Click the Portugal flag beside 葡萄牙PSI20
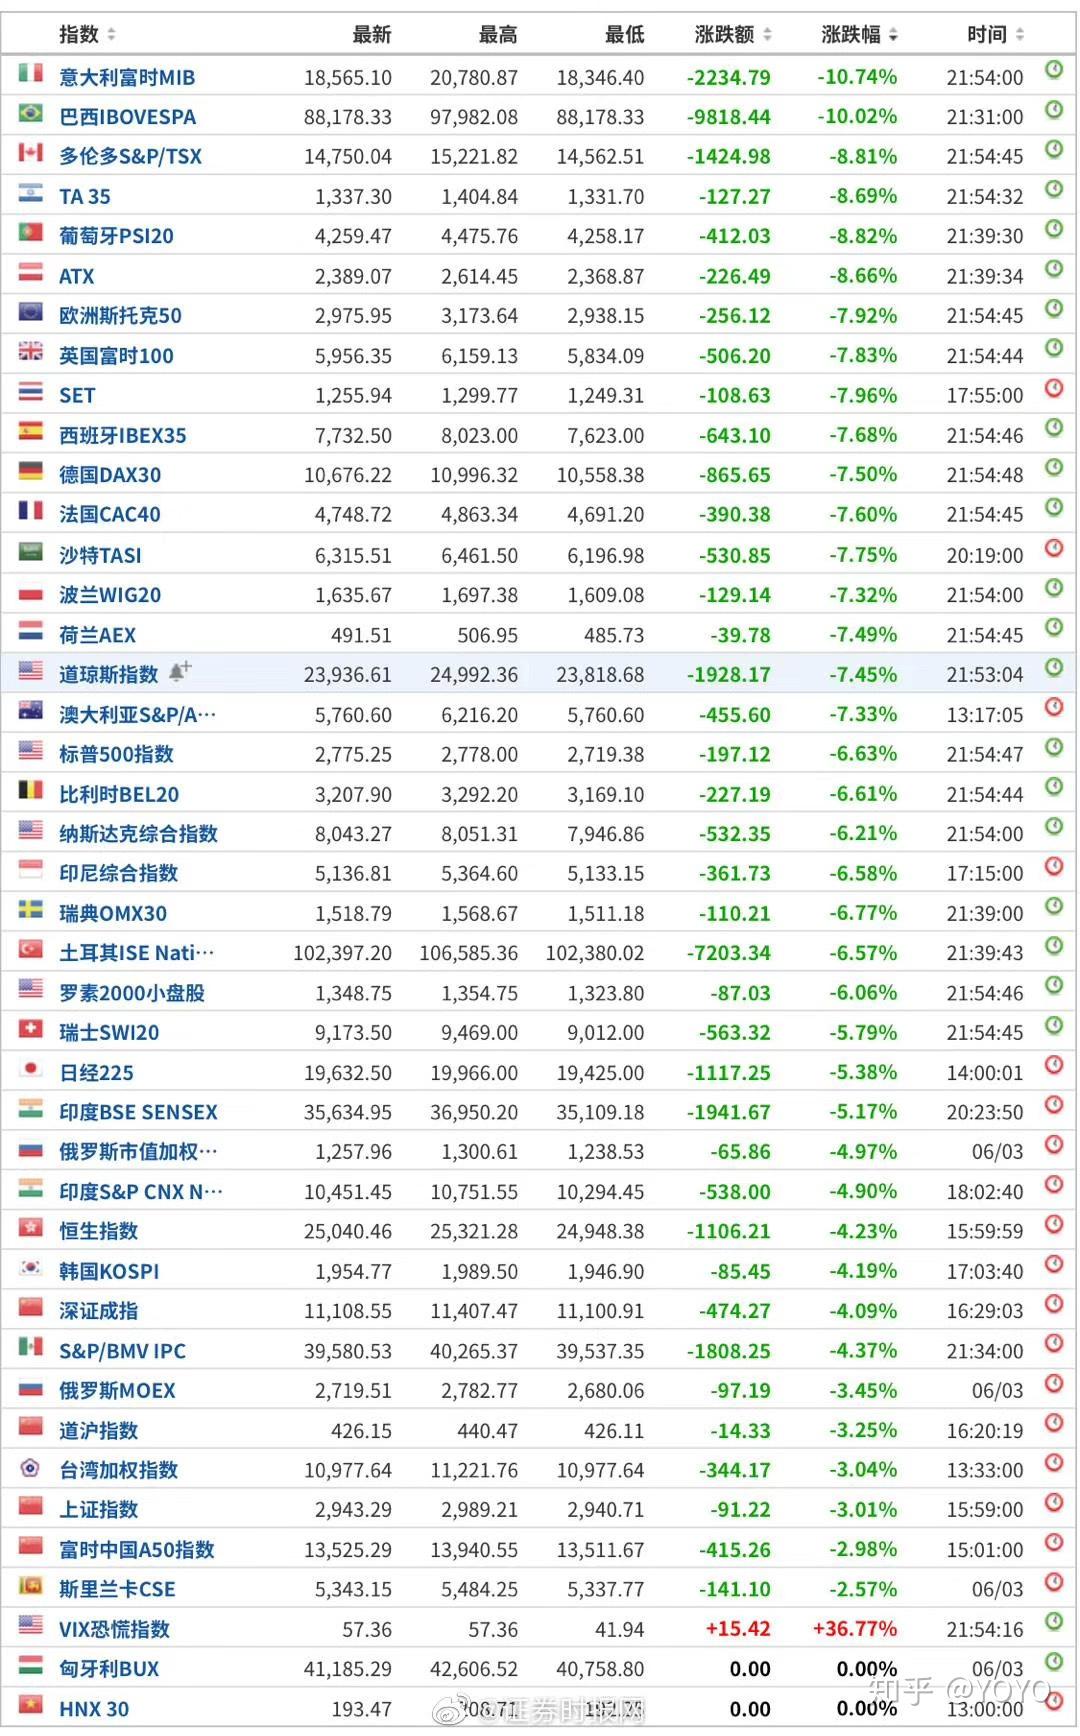 point(31,233)
